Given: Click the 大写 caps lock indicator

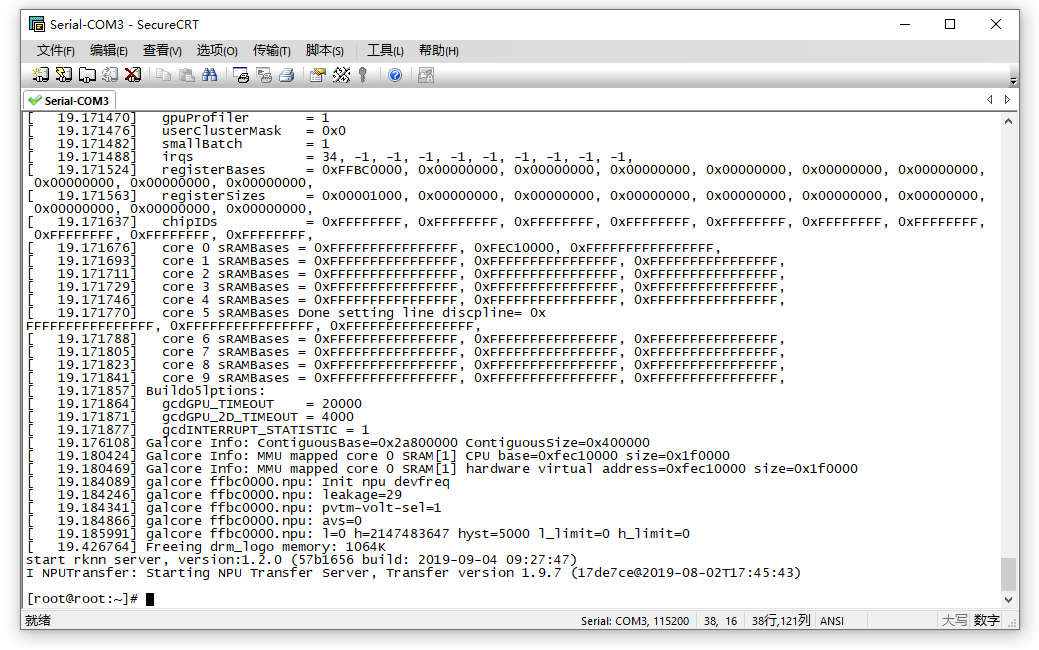Looking at the screenshot, I should point(954,621).
